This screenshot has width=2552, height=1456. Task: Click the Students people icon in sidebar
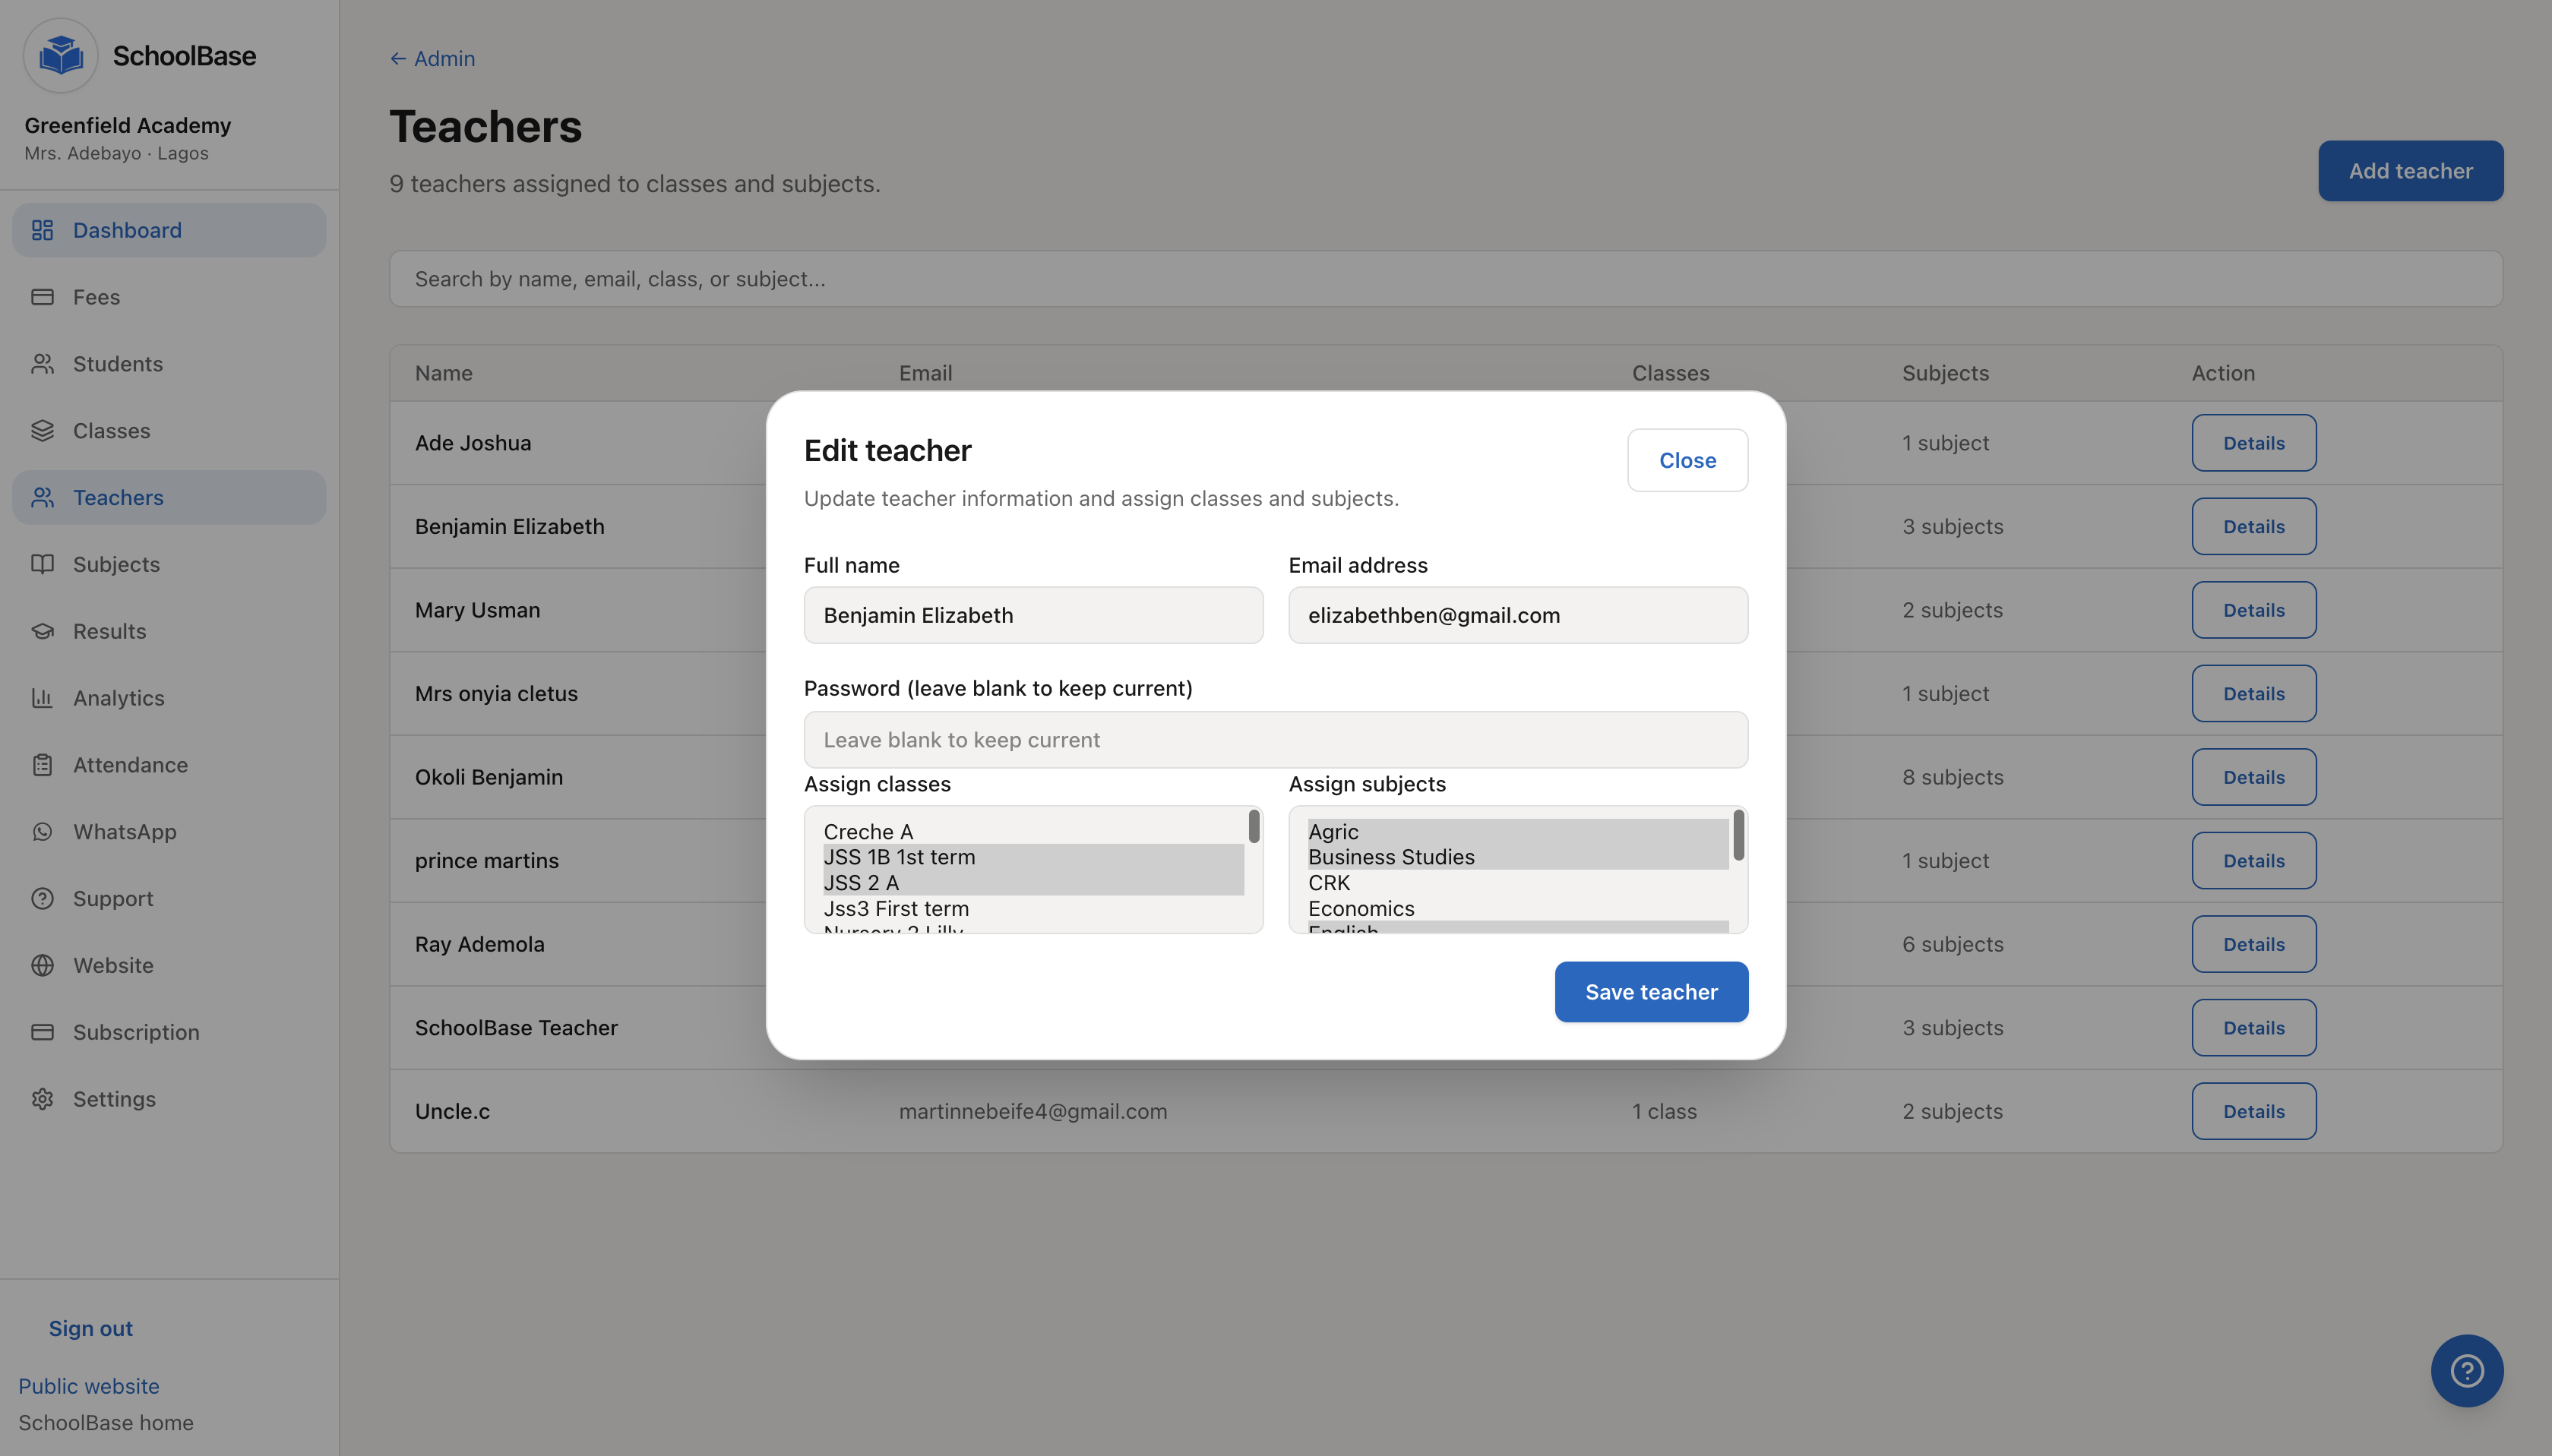click(42, 364)
